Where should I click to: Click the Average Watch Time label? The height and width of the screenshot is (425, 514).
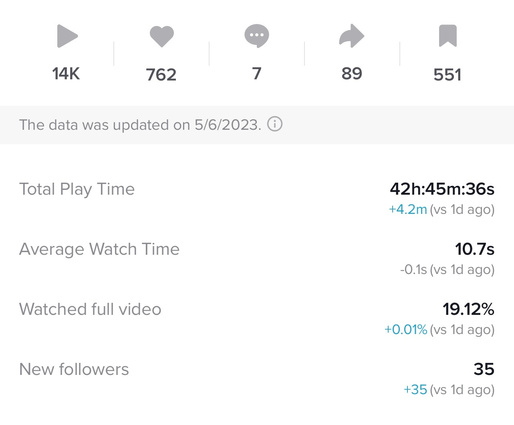point(99,249)
